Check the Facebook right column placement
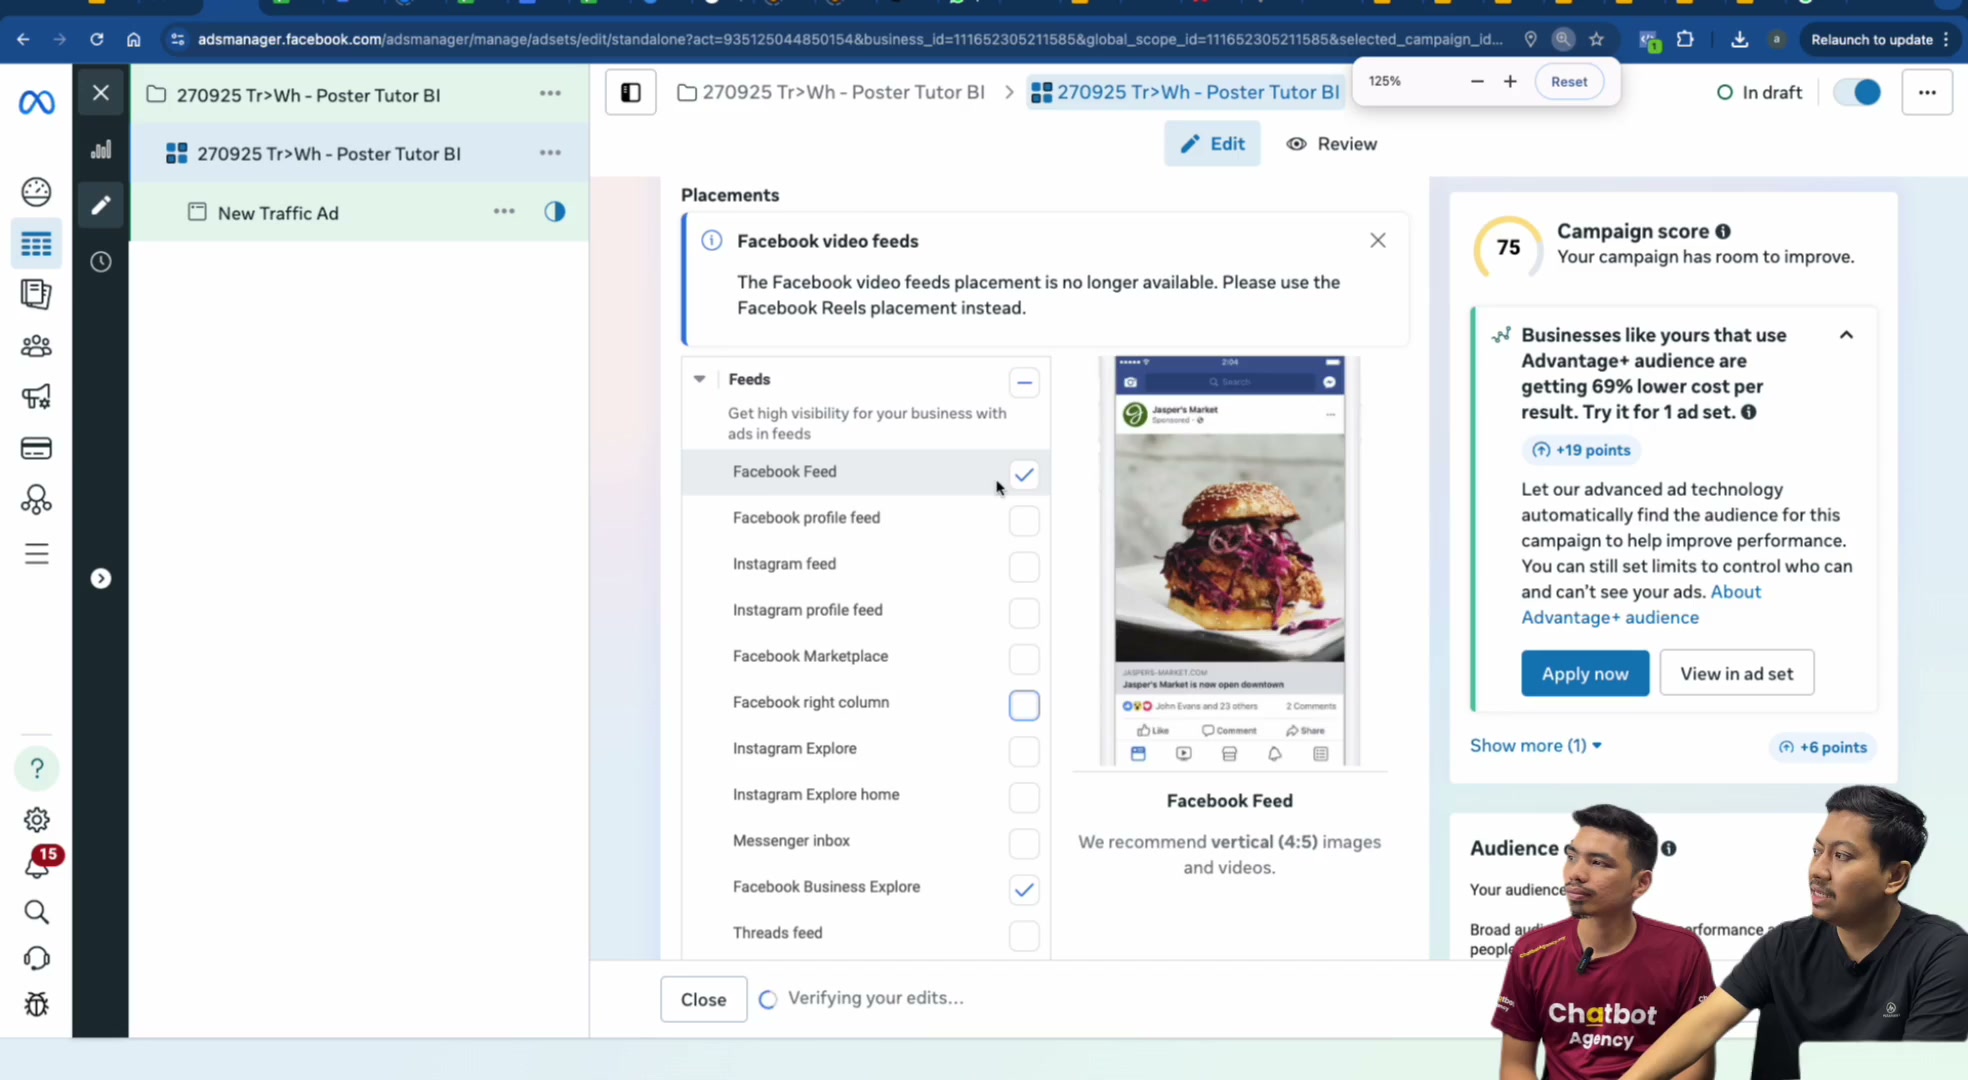 [1024, 704]
